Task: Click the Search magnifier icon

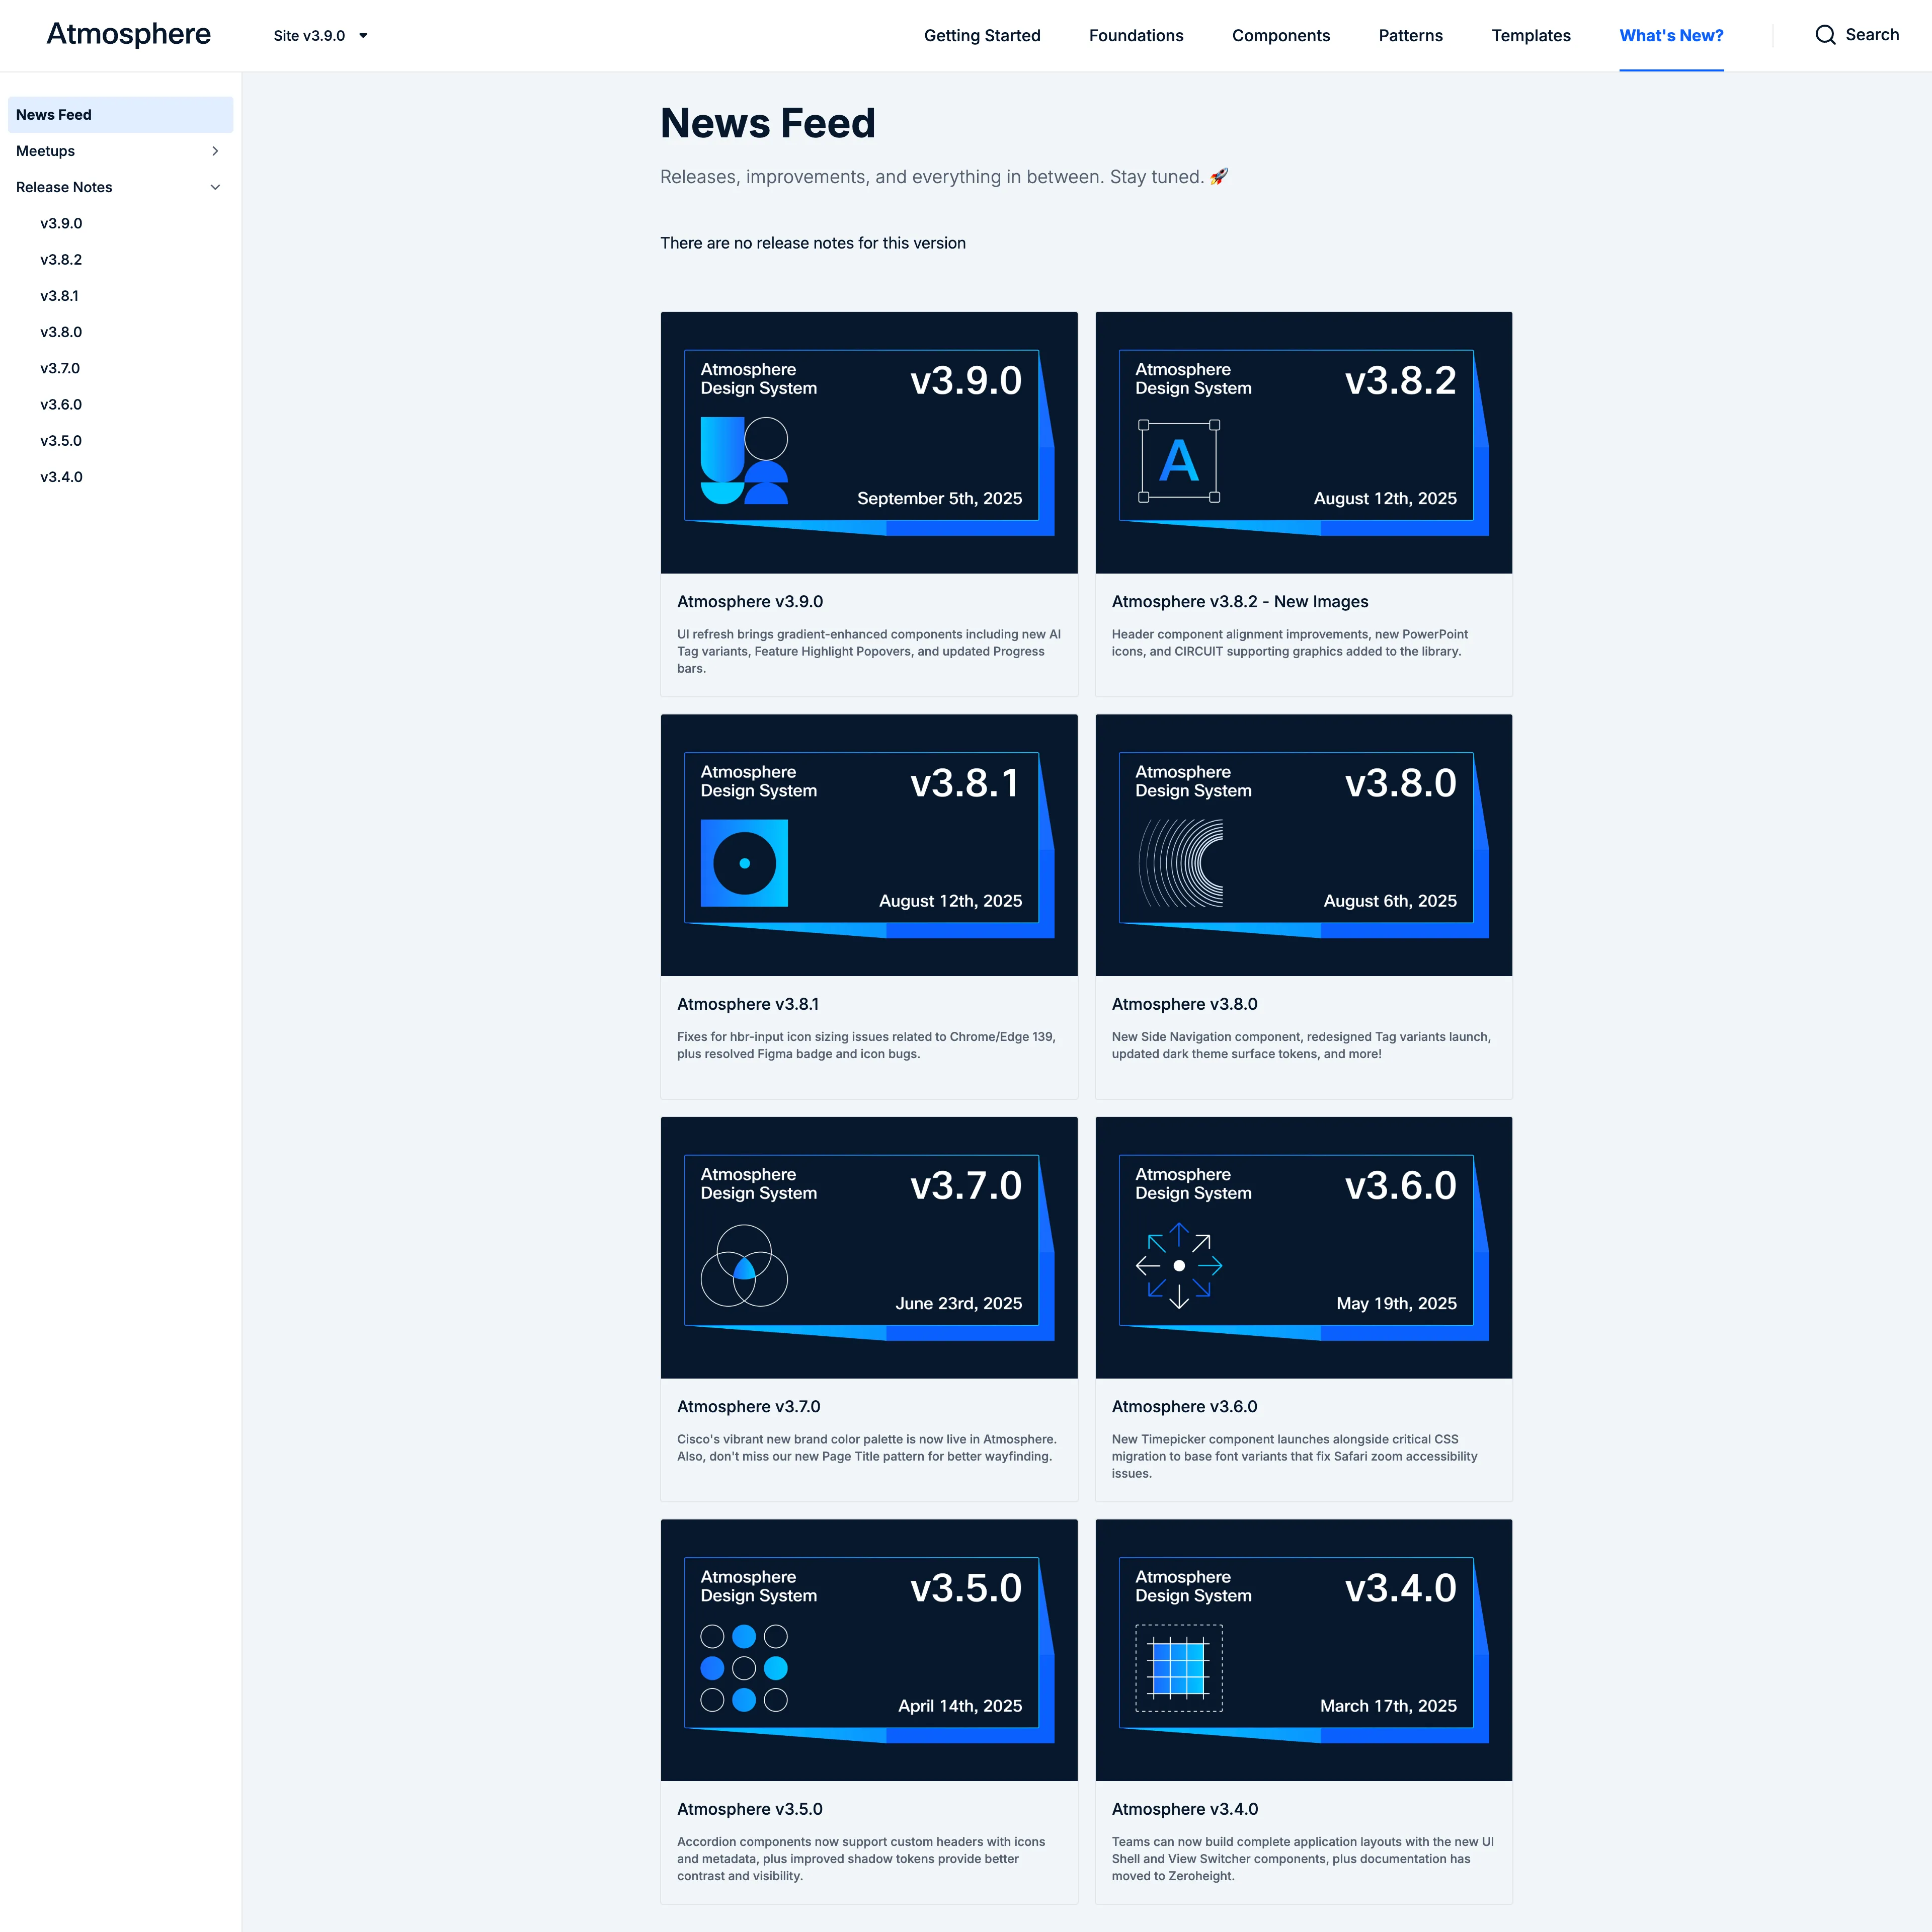Action: pos(1825,35)
